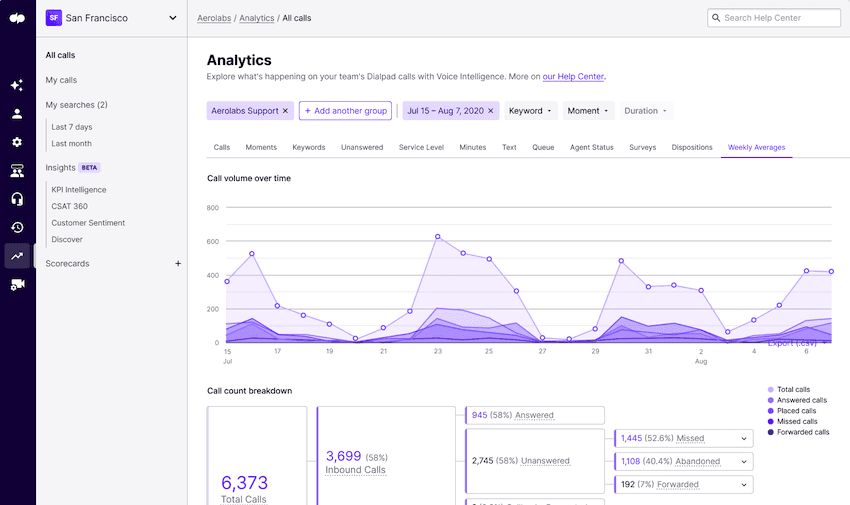Clear the Jul 15 – Aug 7 date filter
The height and width of the screenshot is (505, 850).
[x=491, y=111]
